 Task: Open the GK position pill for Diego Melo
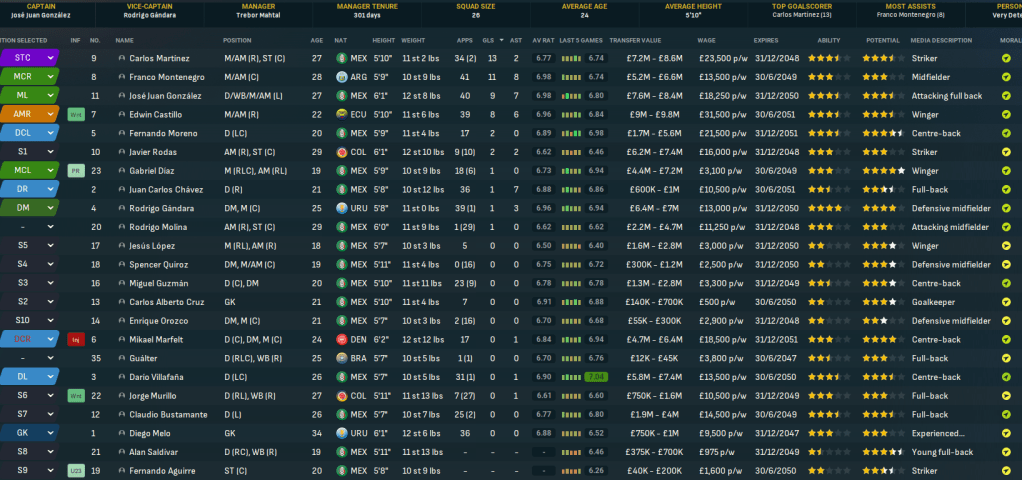[x=29, y=433]
